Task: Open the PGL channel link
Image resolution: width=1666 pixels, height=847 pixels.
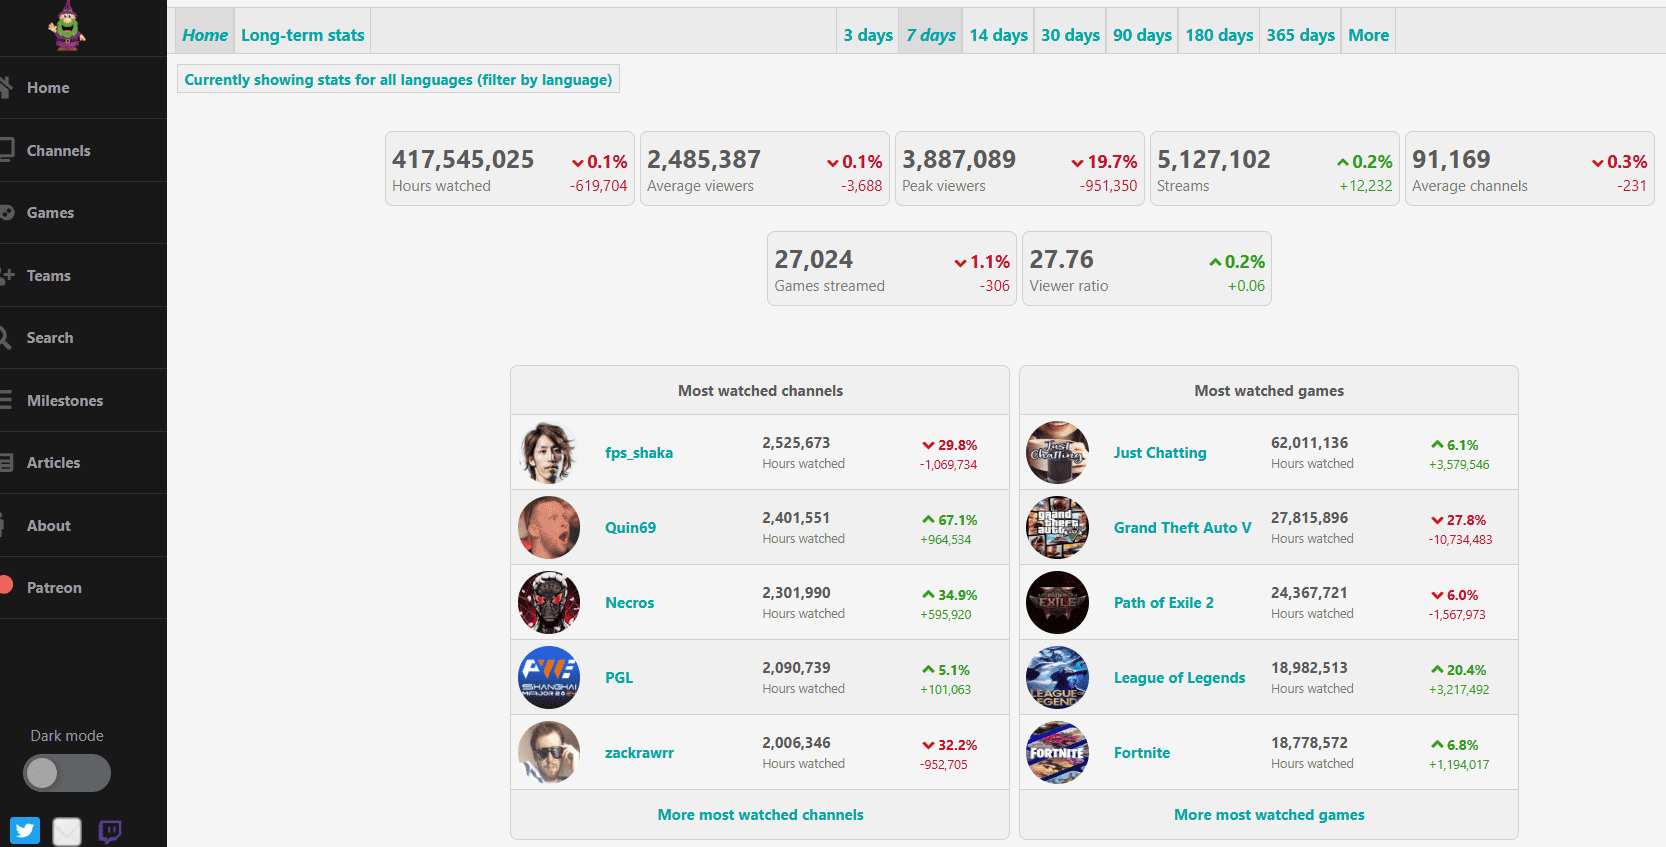Action: [x=619, y=678]
